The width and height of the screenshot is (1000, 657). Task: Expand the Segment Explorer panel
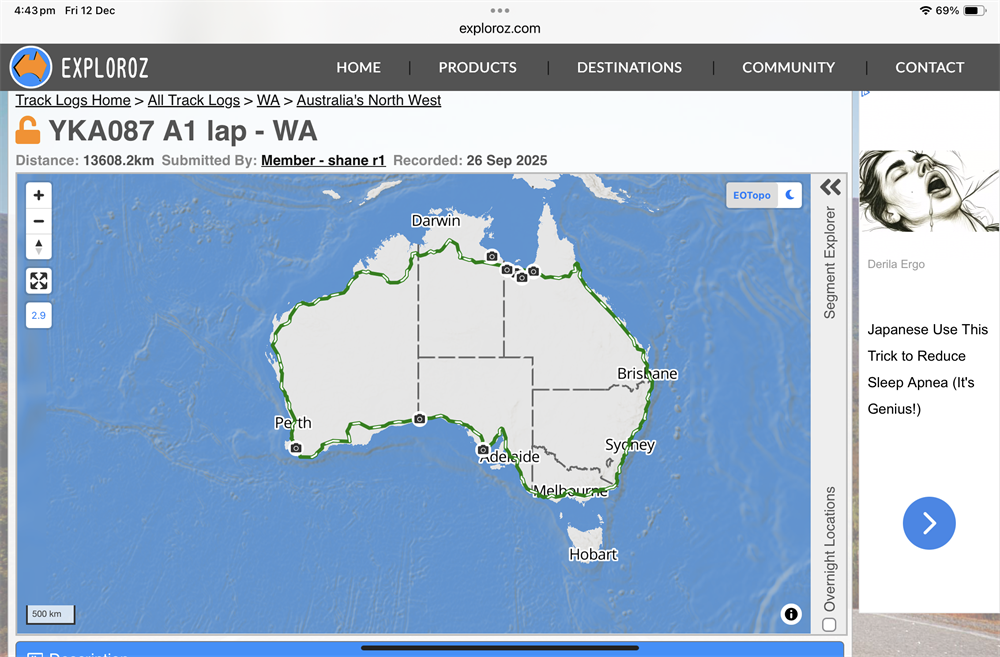pos(830,188)
